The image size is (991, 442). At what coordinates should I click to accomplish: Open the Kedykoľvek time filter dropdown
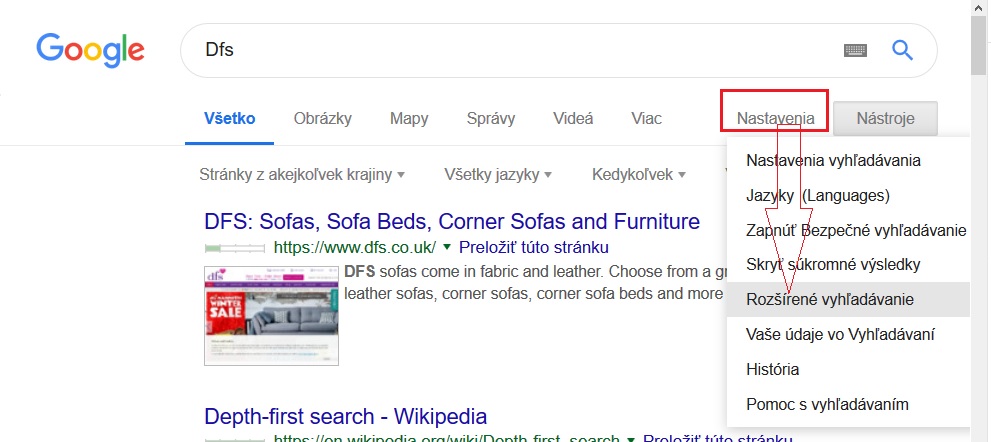(639, 175)
